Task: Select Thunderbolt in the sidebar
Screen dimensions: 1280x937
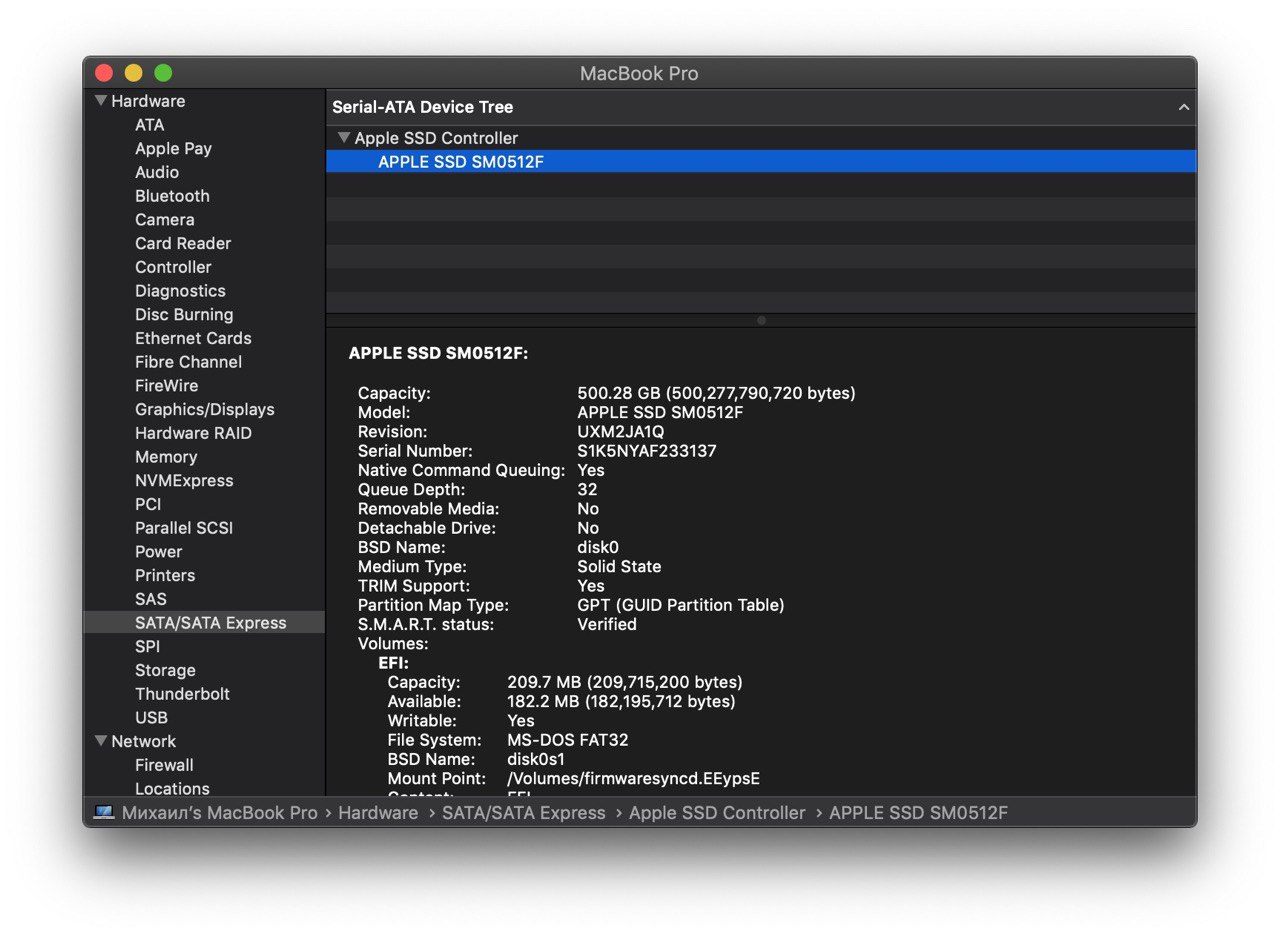Action: pos(182,694)
